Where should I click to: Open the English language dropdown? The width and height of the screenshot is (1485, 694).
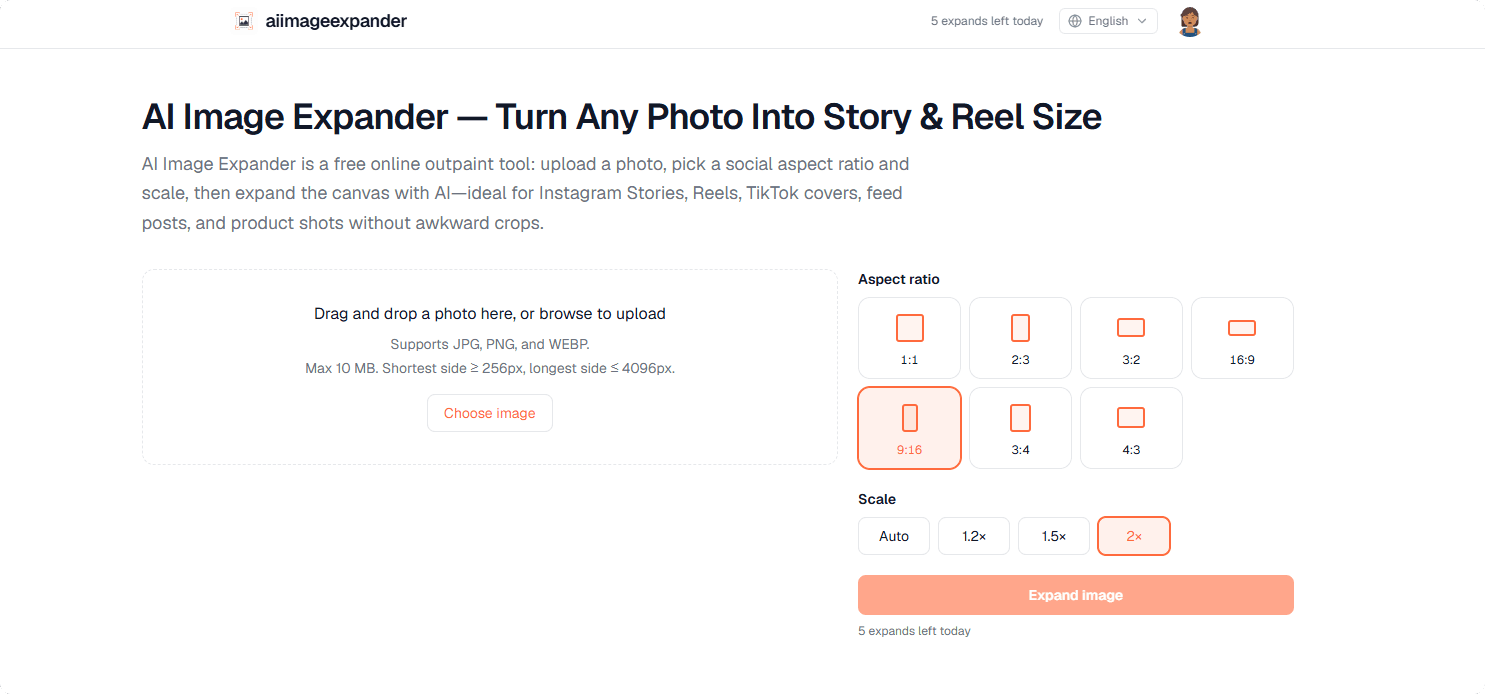tap(1108, 21)
